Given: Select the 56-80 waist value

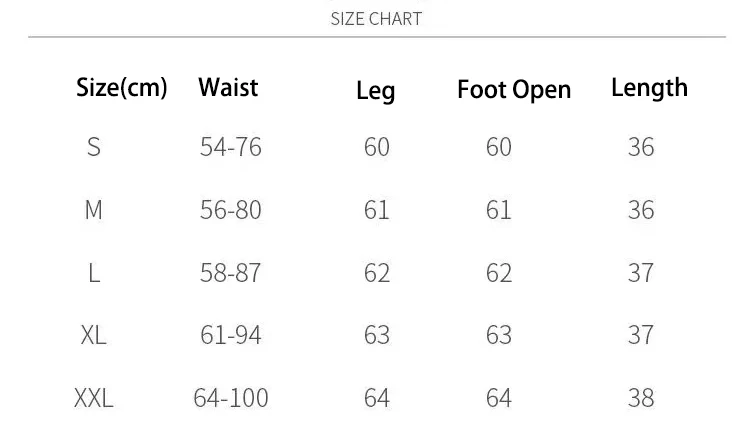Looking at the screenshot, I should 231,210.
